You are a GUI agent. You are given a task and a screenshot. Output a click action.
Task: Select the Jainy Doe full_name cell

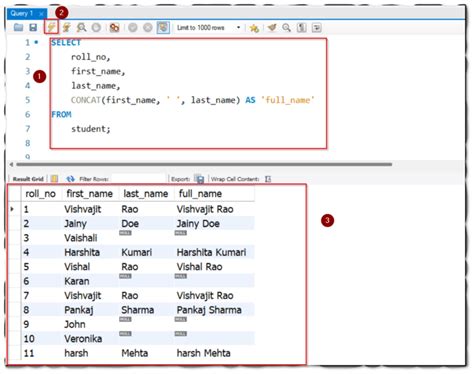(x=214, y=224)
